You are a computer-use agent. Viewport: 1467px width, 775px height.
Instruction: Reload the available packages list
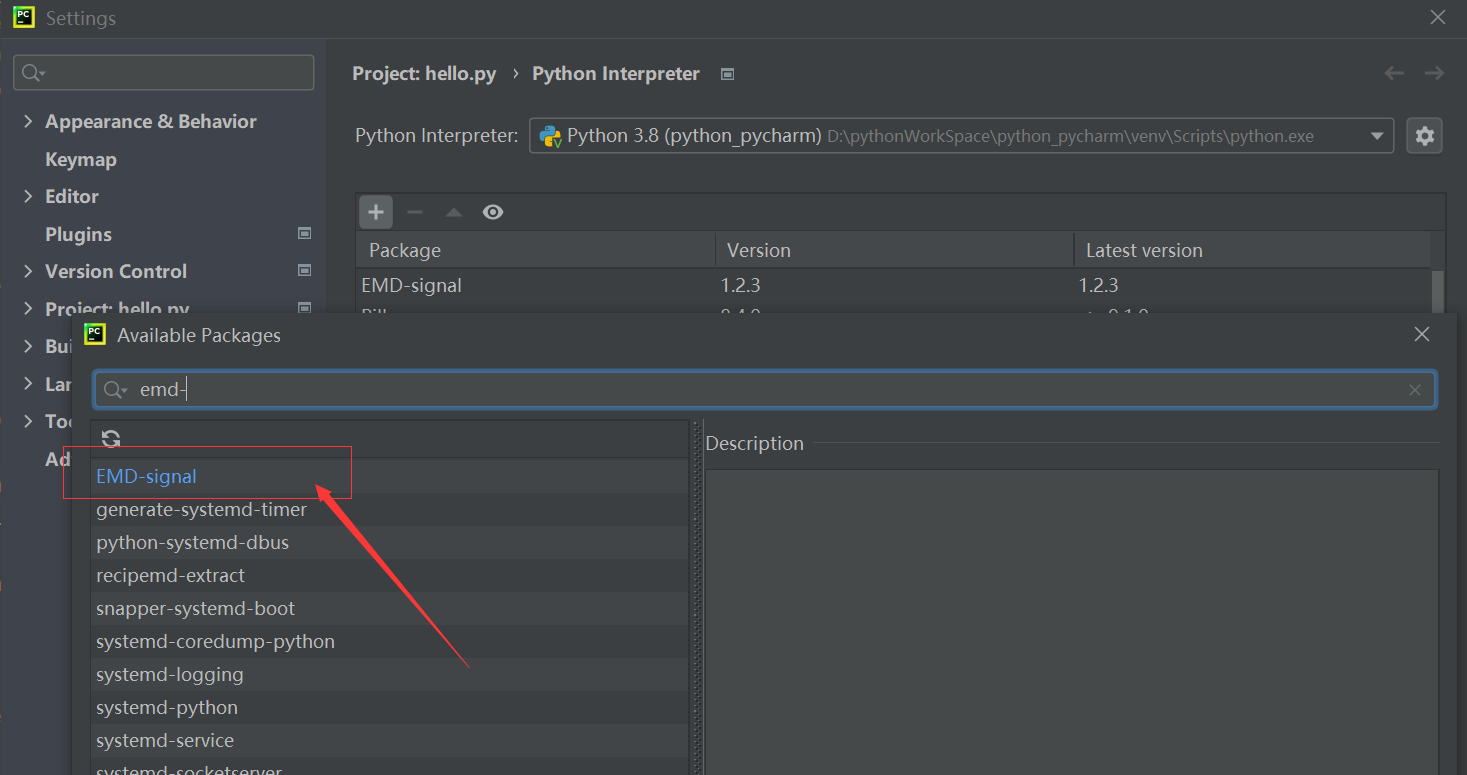click(111, 439)
